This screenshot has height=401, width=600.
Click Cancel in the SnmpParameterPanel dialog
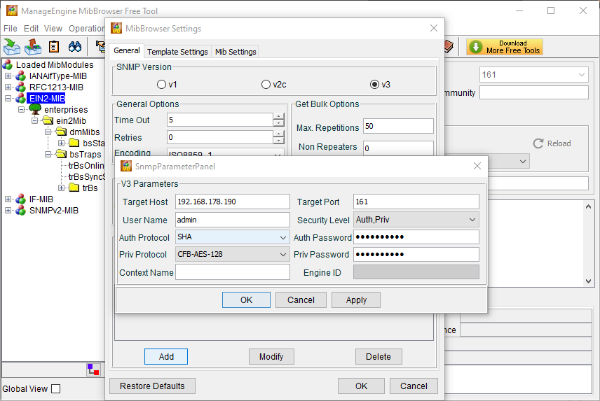[301, 300]
